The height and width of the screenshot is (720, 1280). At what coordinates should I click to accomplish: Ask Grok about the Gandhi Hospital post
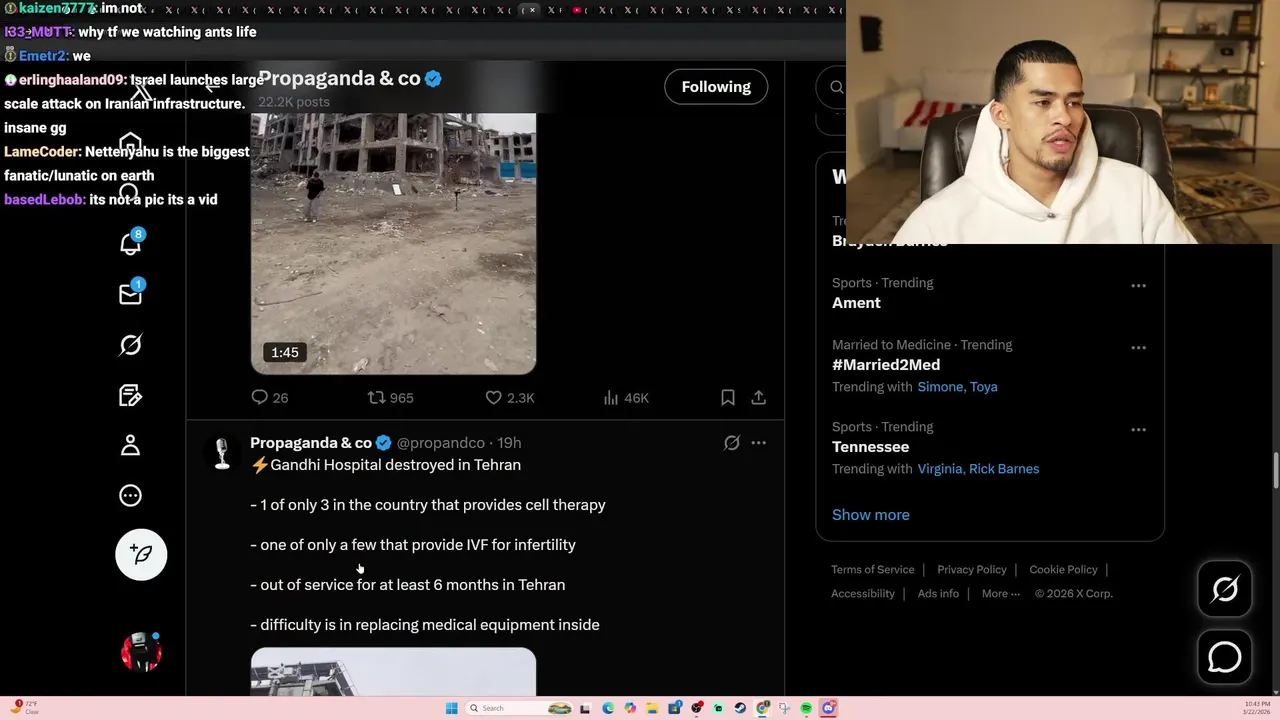(x=732, y=442)
